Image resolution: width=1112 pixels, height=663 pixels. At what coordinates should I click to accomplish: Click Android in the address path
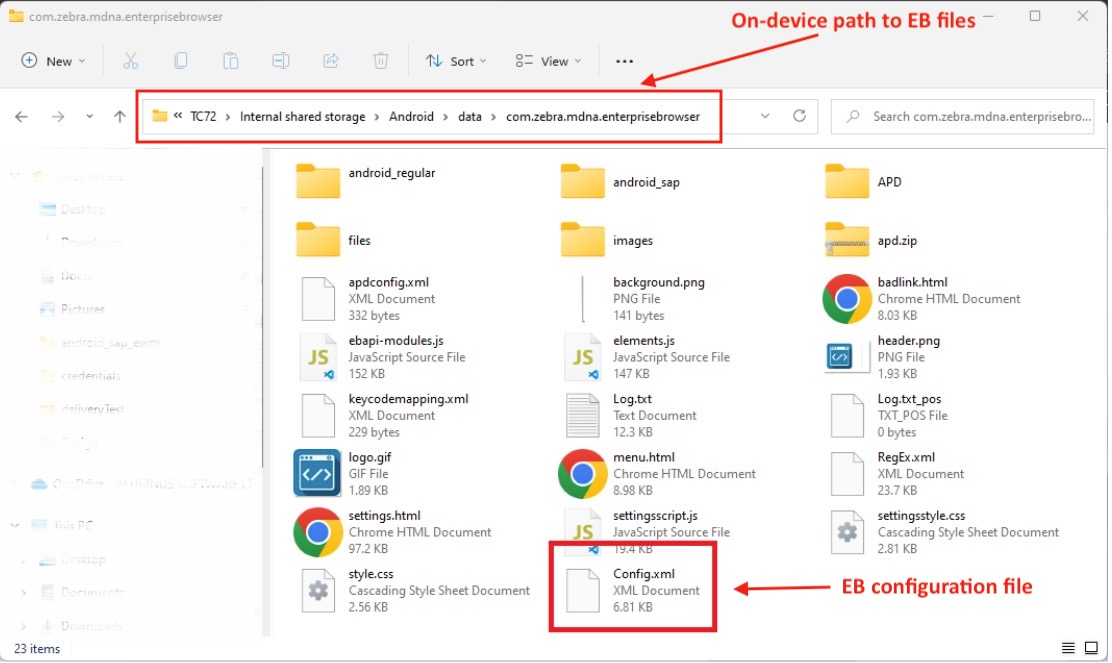pos(411,116)
